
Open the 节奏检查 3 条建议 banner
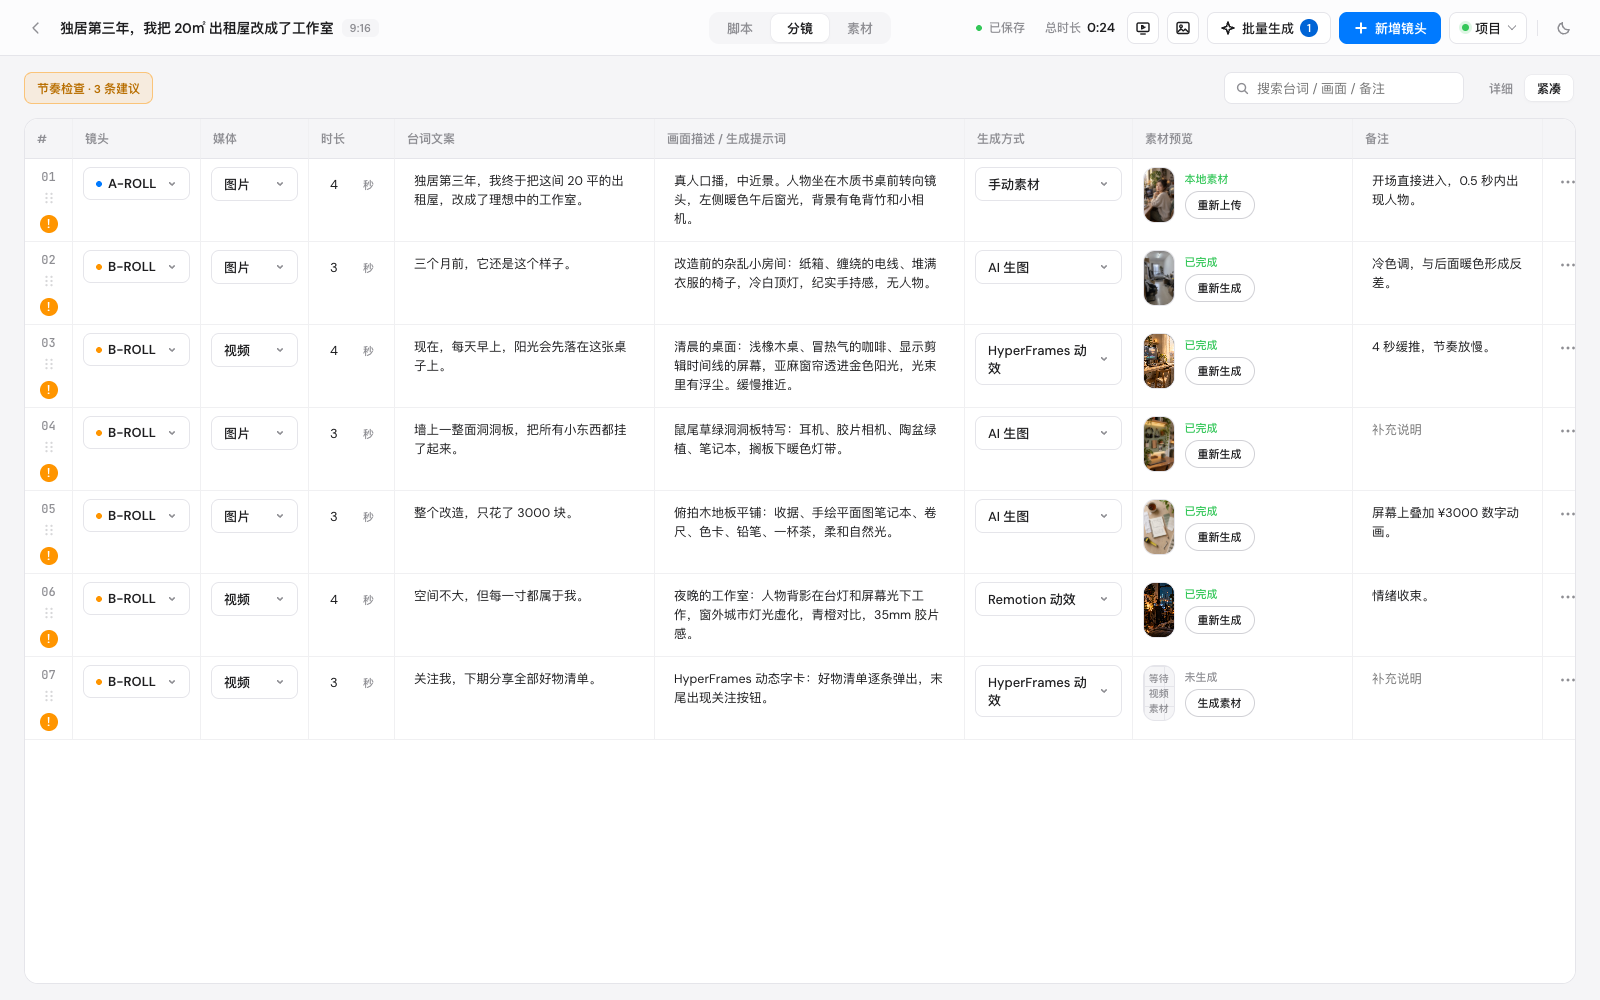pos(88,88)
